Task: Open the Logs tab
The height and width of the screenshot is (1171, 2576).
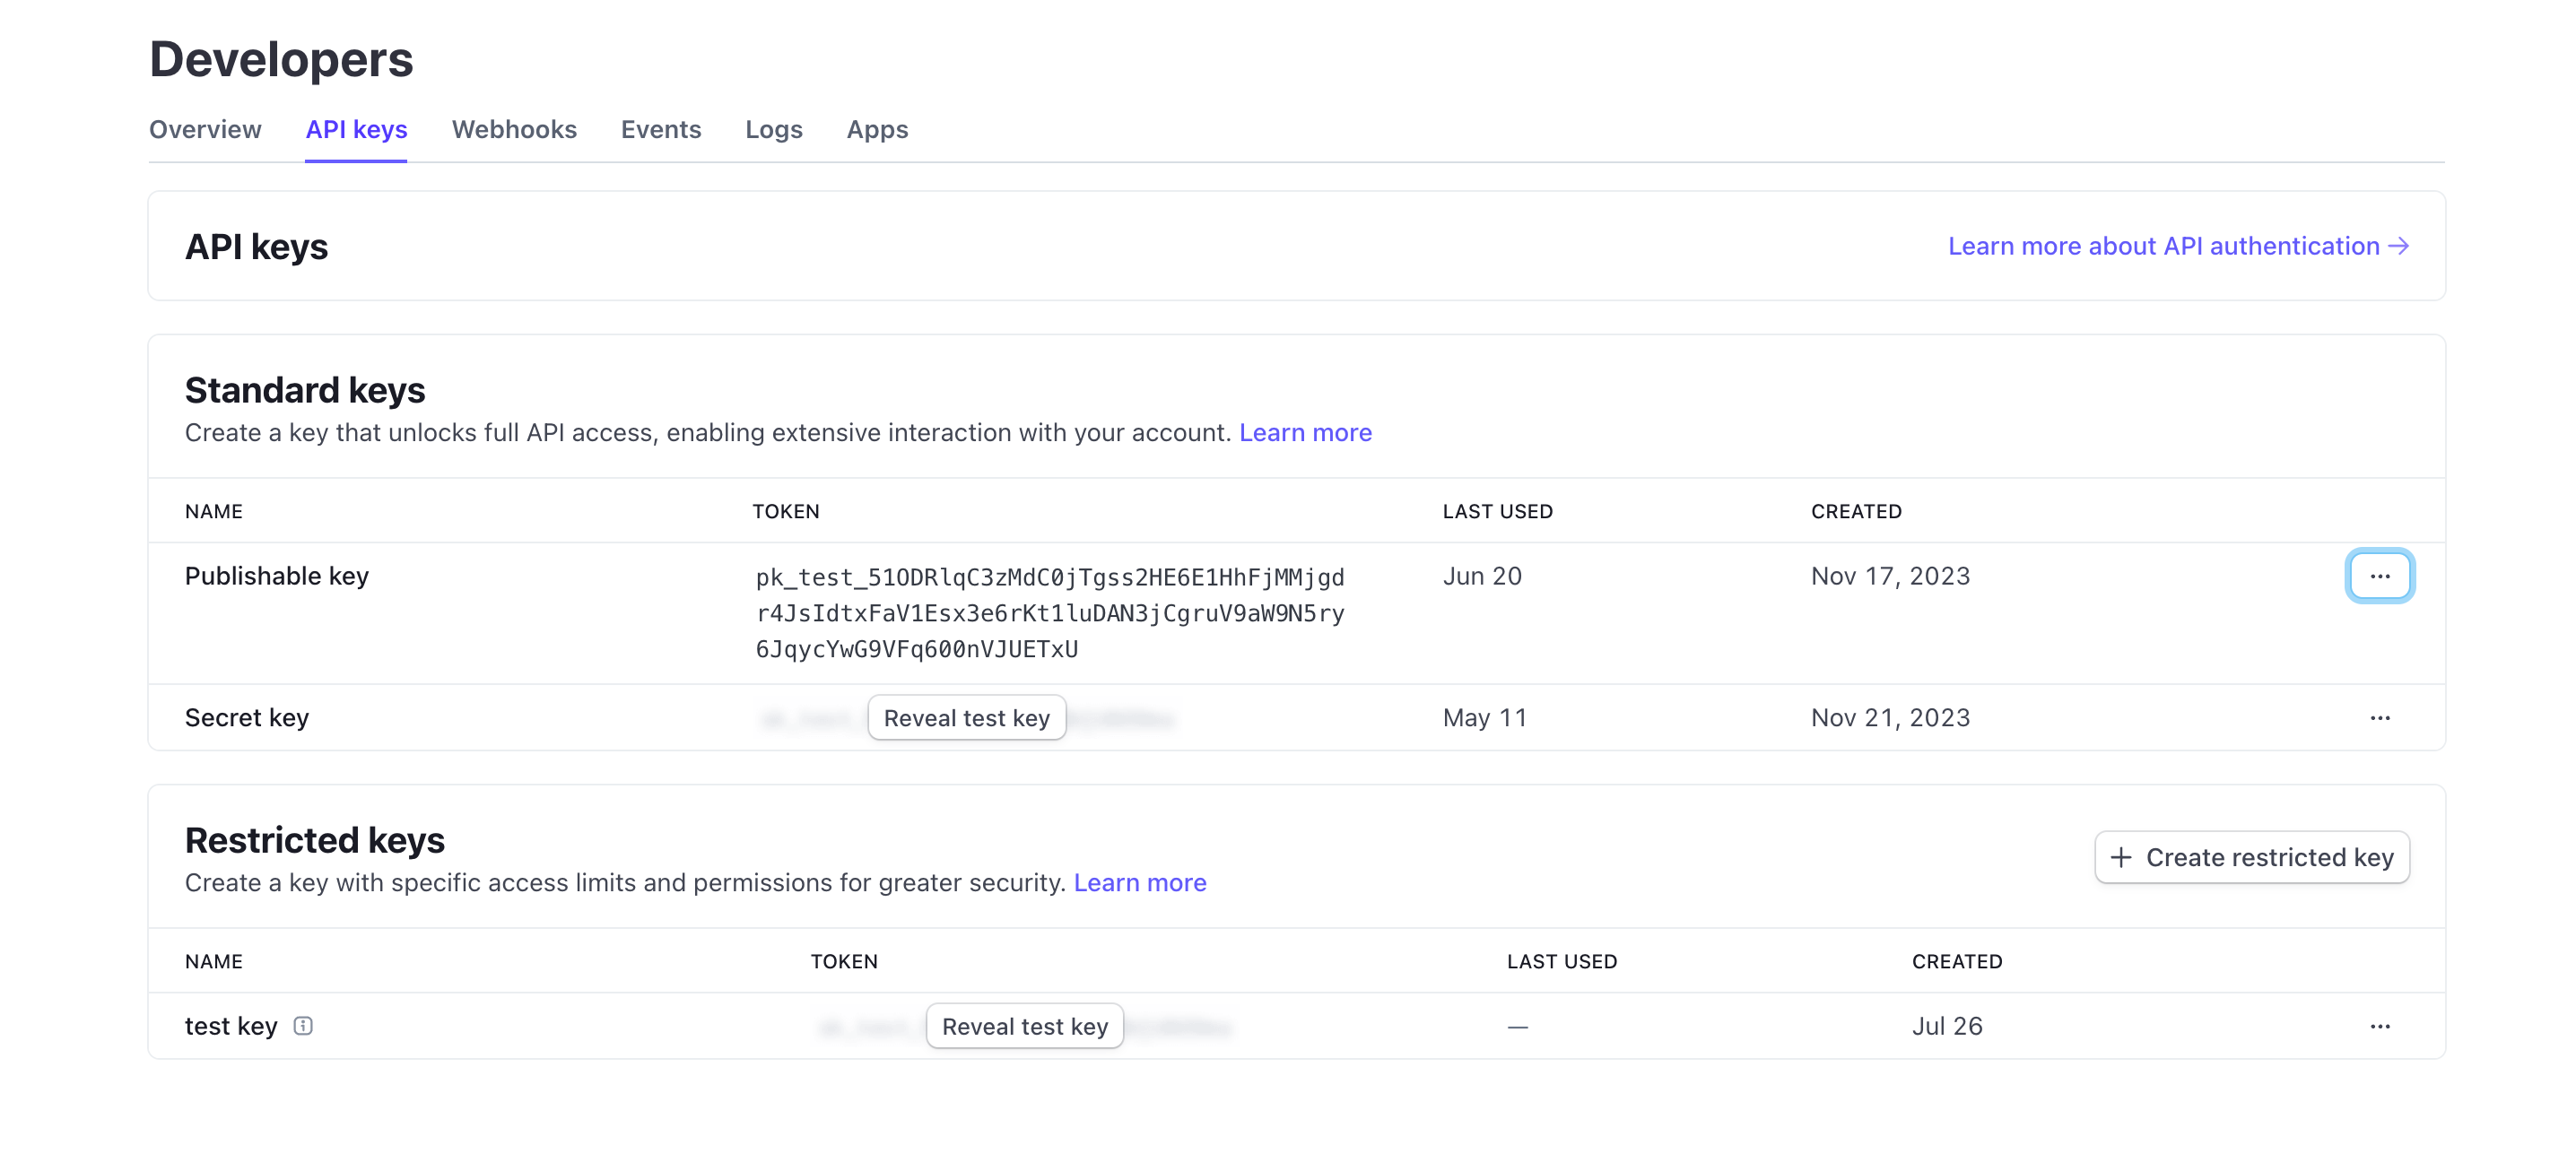Action: point(774,126)
